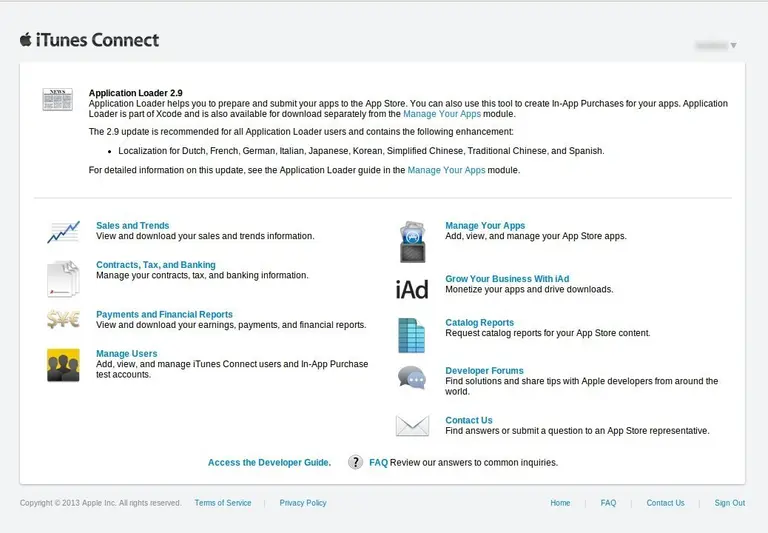Click the 'Localization for Dutch, French, German' bullet
This screenshot has height=533, width=768.
click(361, 151)
